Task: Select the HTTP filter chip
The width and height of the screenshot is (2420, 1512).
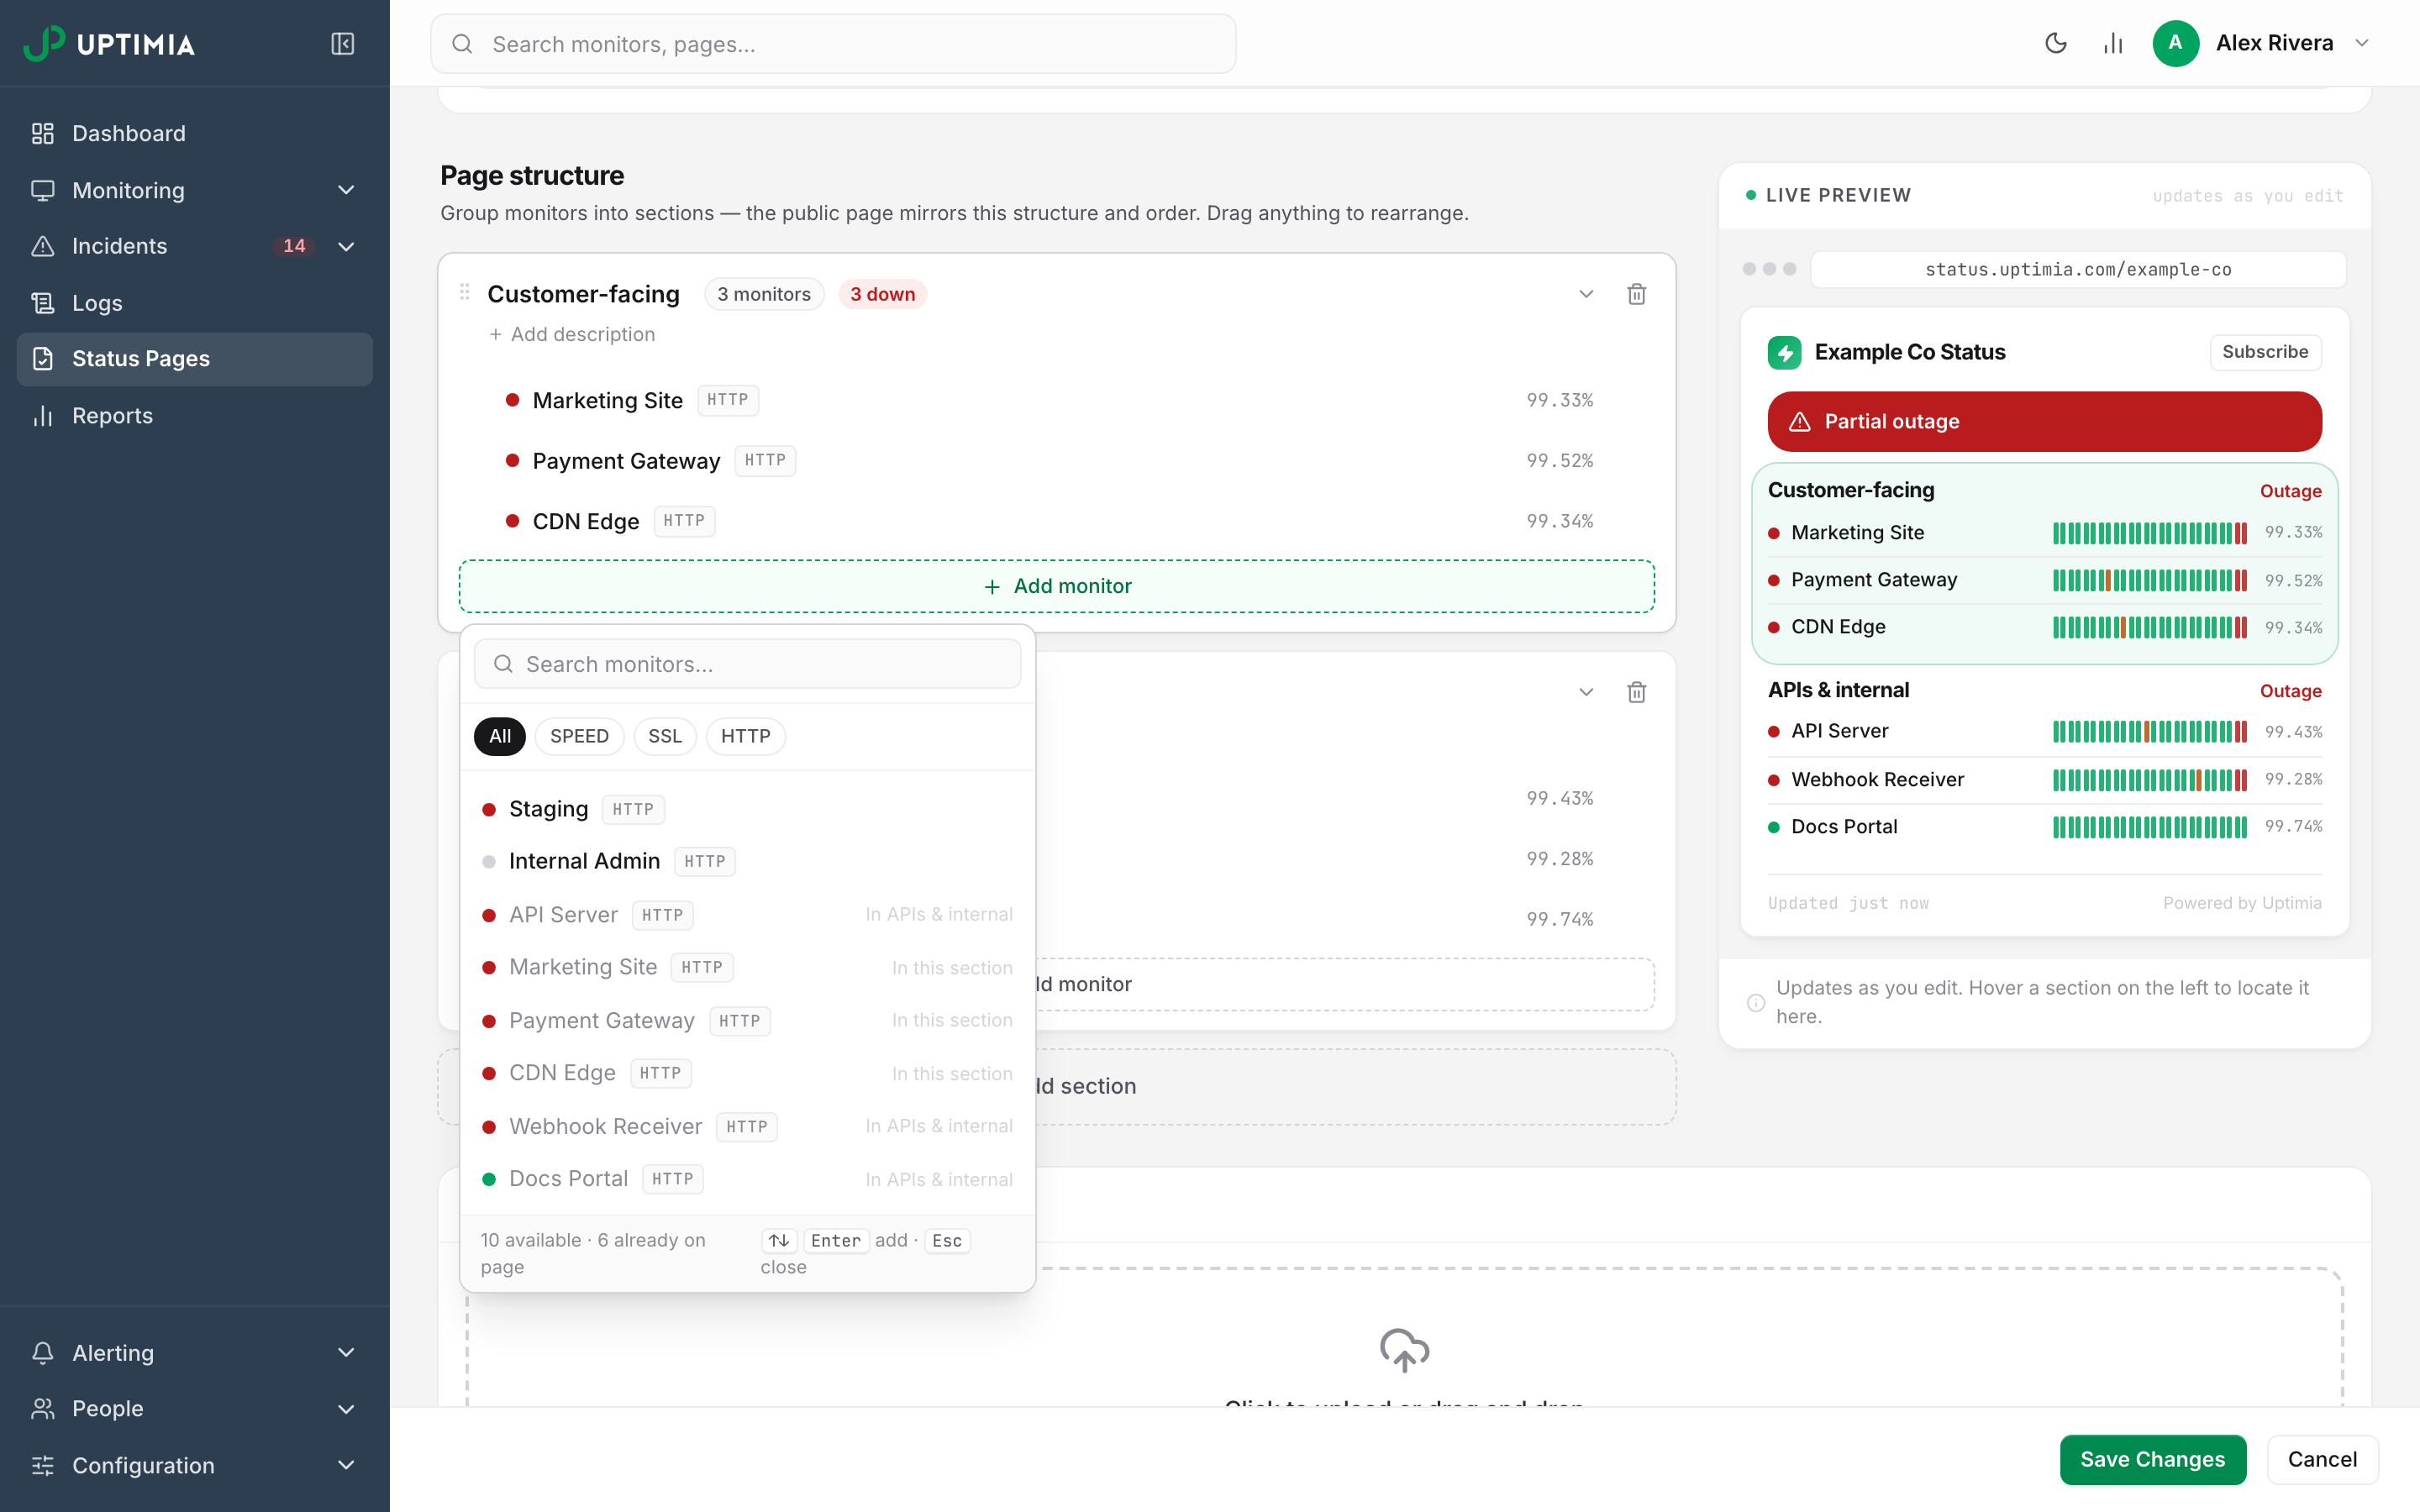Action: tap(746, 736)
